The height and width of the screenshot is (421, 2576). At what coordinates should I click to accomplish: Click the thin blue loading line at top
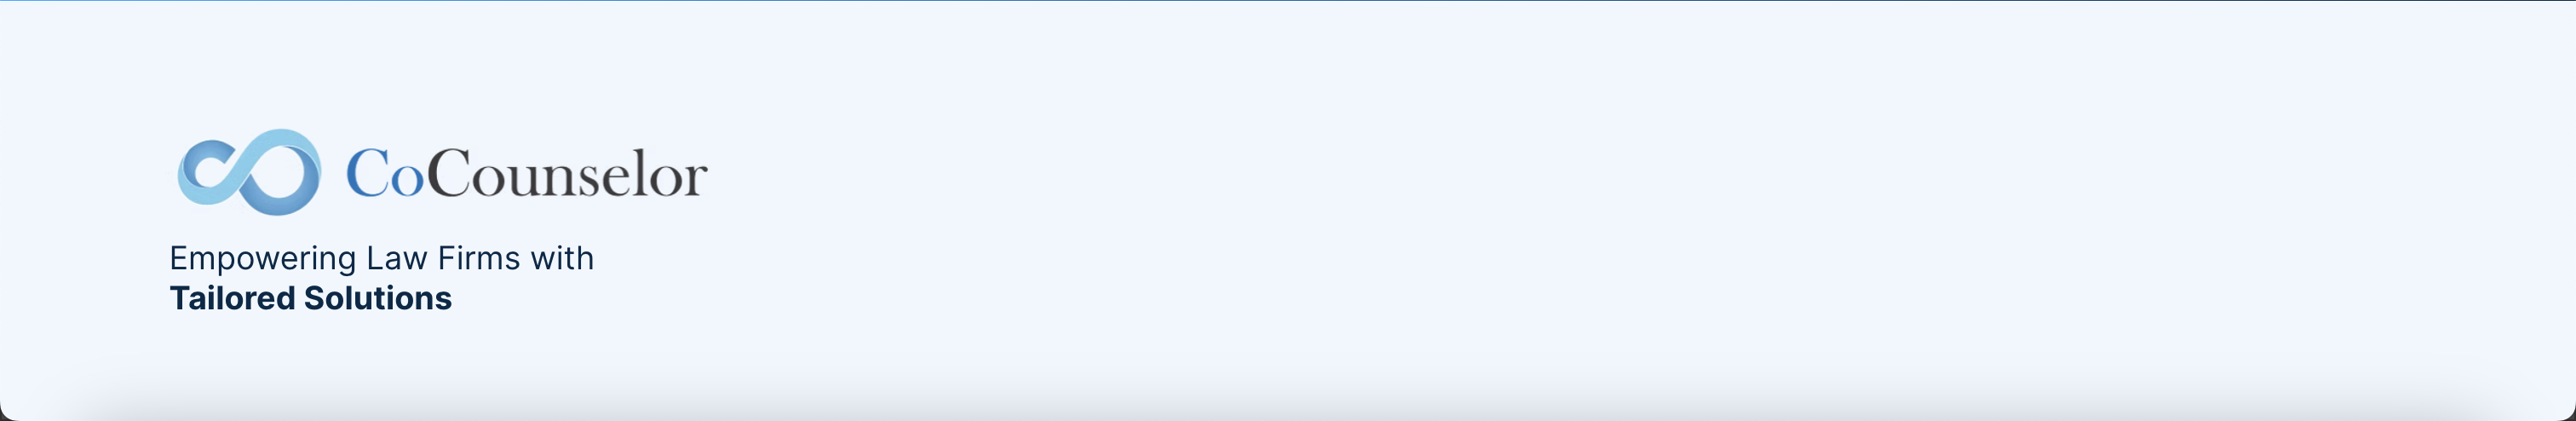(1288, 1)
